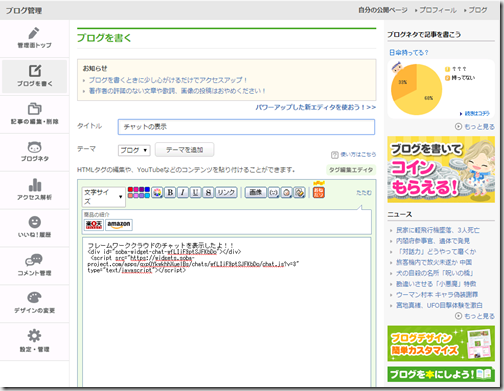Open コメント管理 speech bubble icon
The image size is (504, 391).
[x=34, y=260]
